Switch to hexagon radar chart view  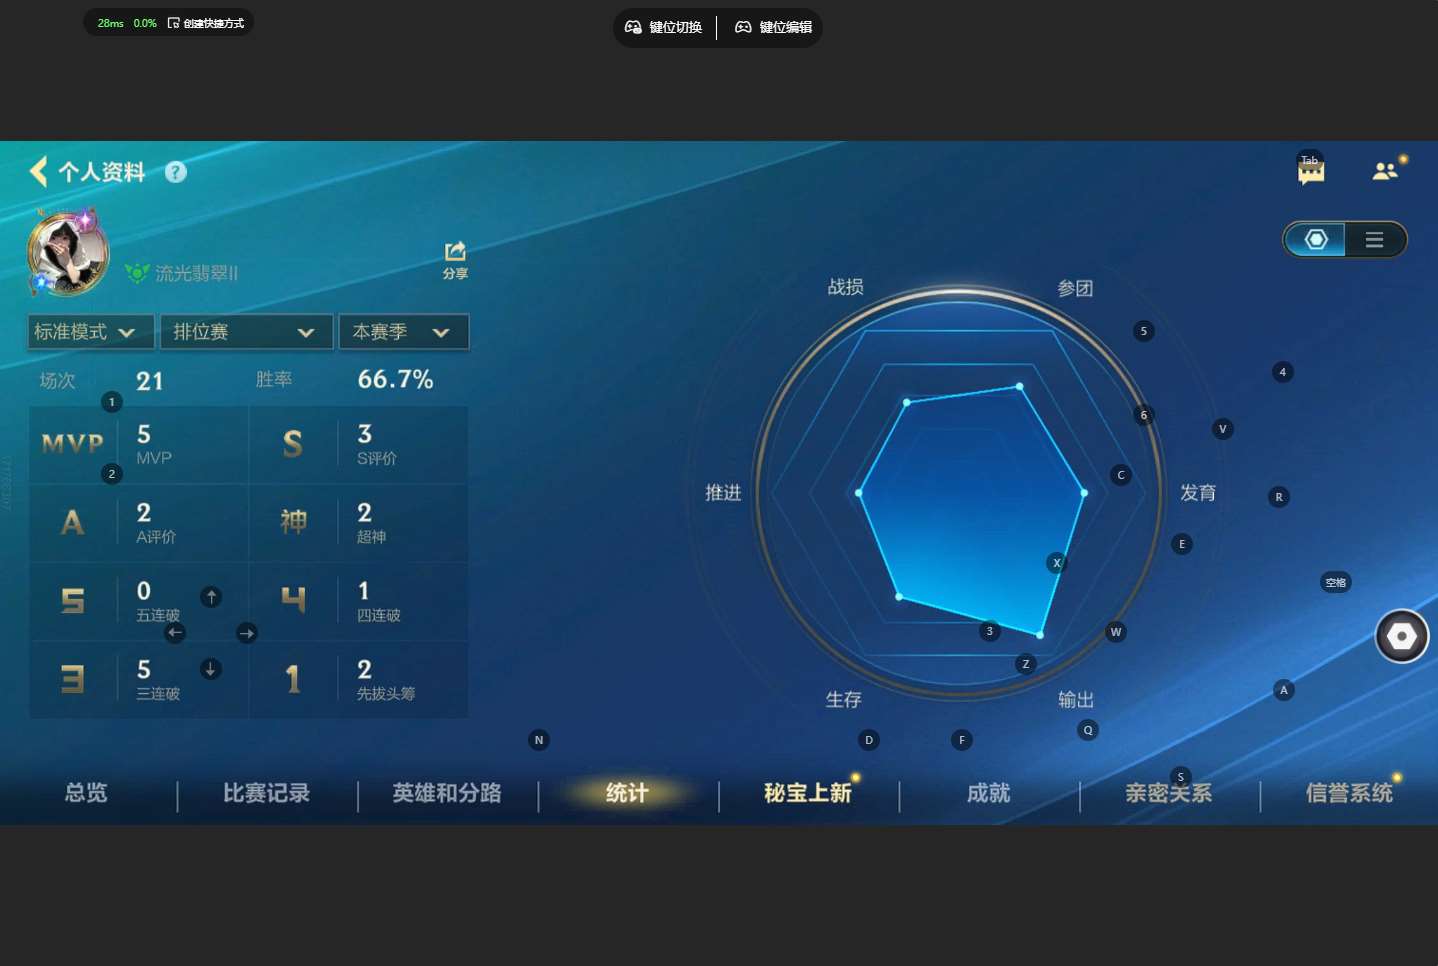click(x=1315, y=239)
